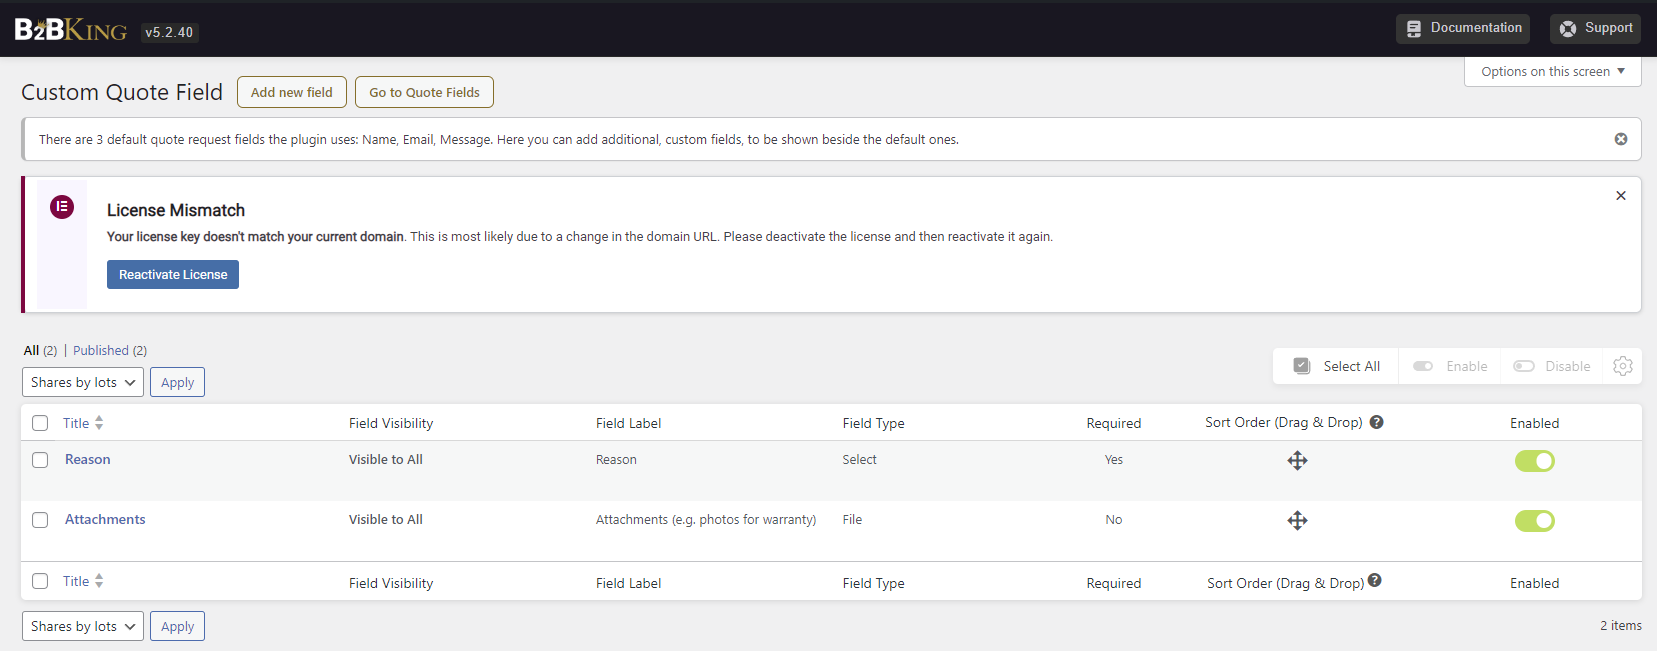Tick the checkbox for the Reason field
Screen dimensions: 1657x651
pos(40,460)
